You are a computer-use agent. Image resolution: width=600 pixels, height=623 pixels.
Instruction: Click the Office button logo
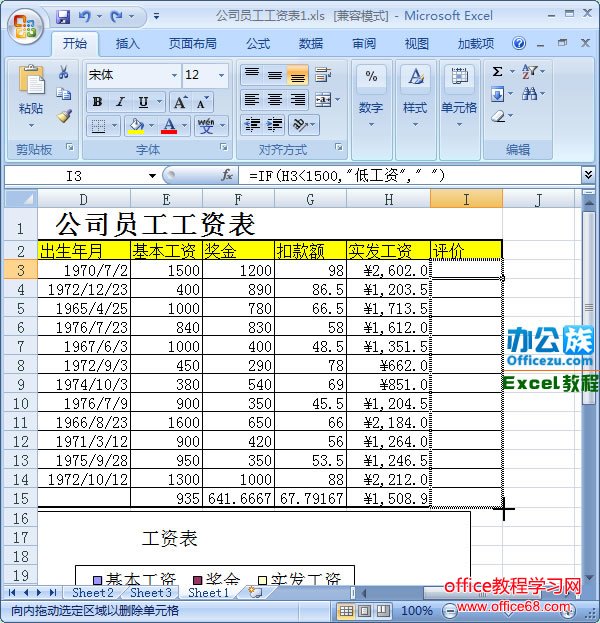(x=25, y=25)
